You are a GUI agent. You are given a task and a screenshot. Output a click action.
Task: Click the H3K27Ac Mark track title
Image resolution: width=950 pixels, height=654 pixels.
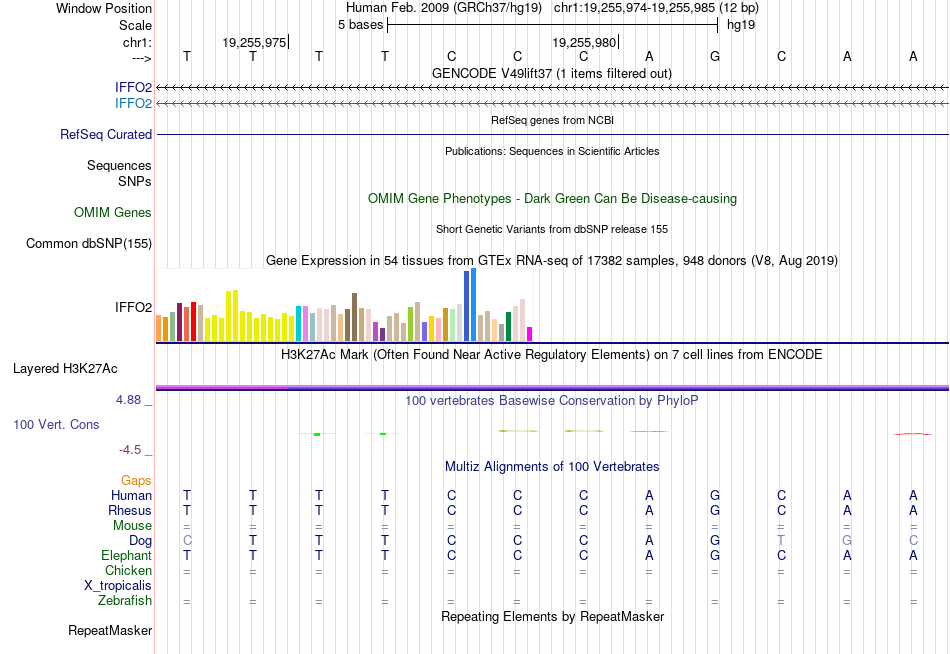552,355
